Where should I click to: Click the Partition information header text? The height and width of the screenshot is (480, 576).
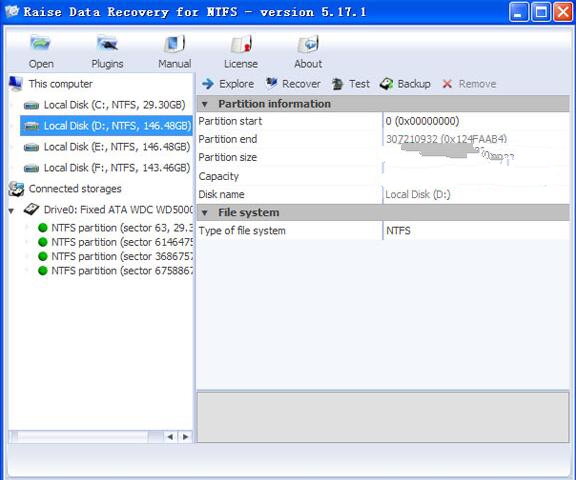tap(274, 104)
